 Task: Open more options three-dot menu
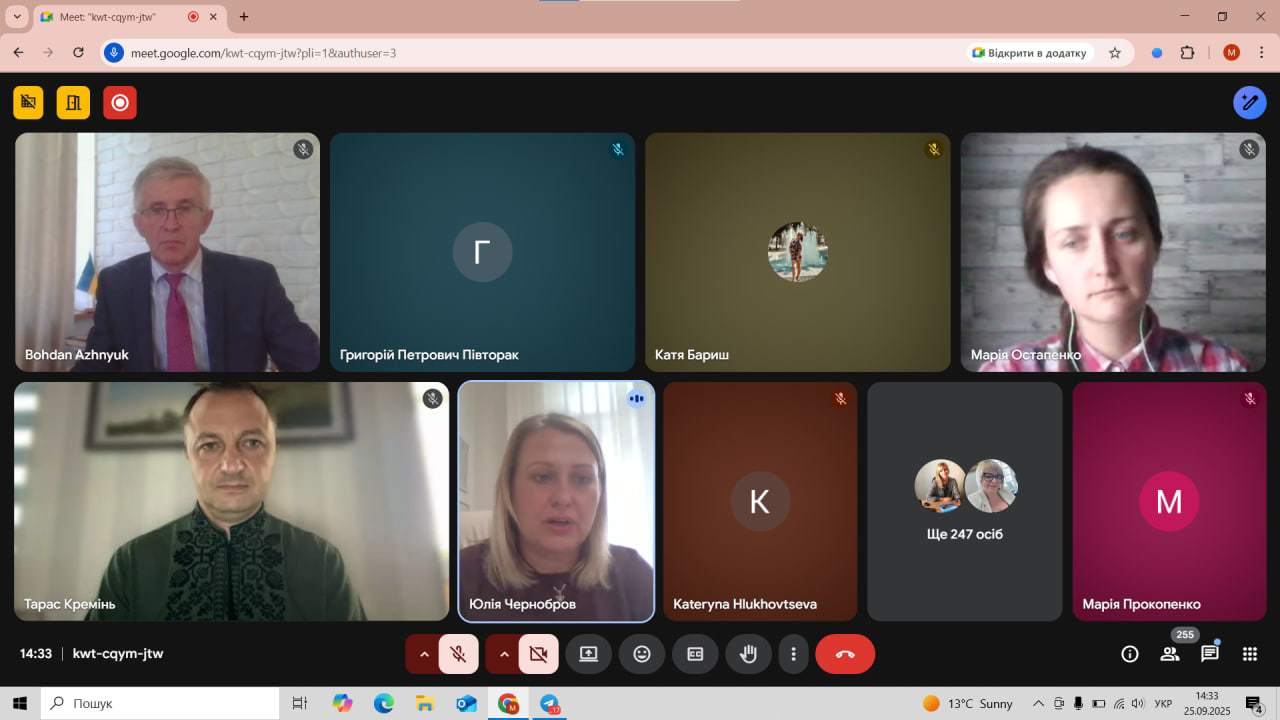[794, 654]
